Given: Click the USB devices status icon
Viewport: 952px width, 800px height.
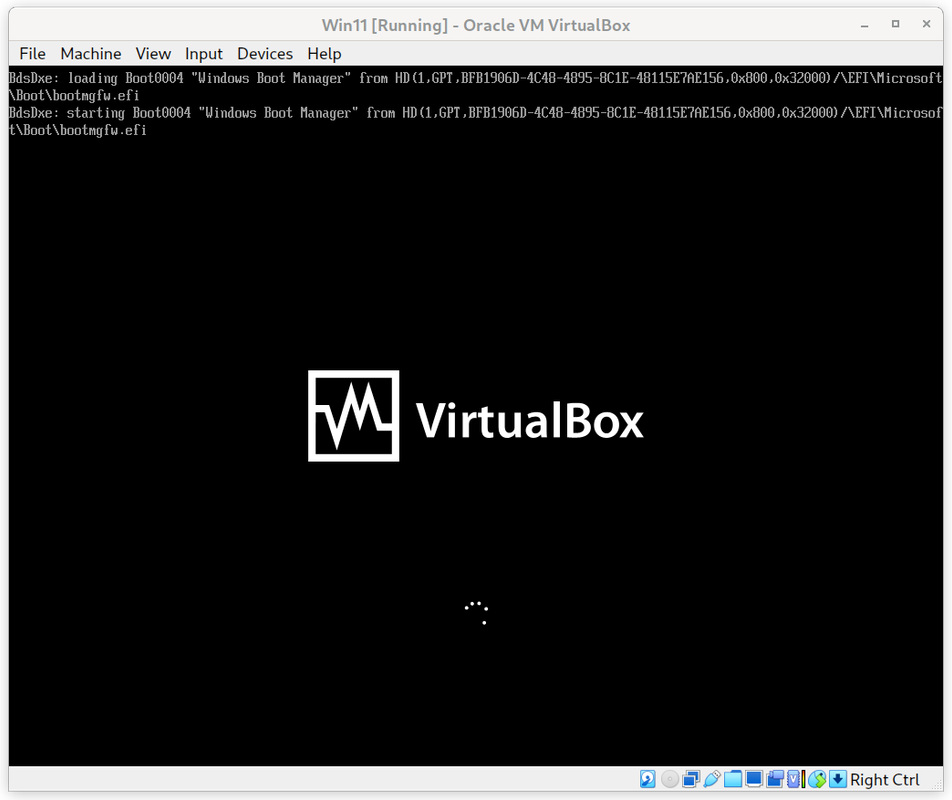Looking at the screenshot, I should [x=712, y=779].
